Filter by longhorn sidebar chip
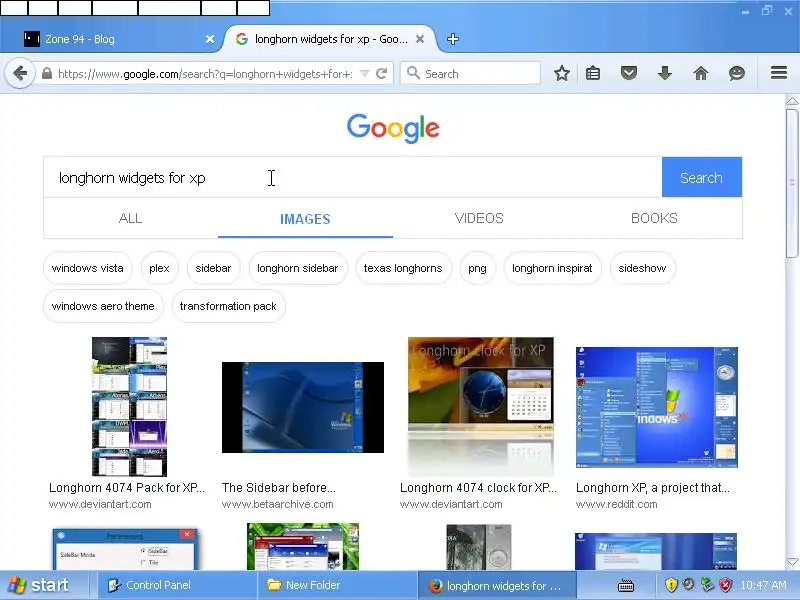The image size is (800, 600). click(297, 268)
